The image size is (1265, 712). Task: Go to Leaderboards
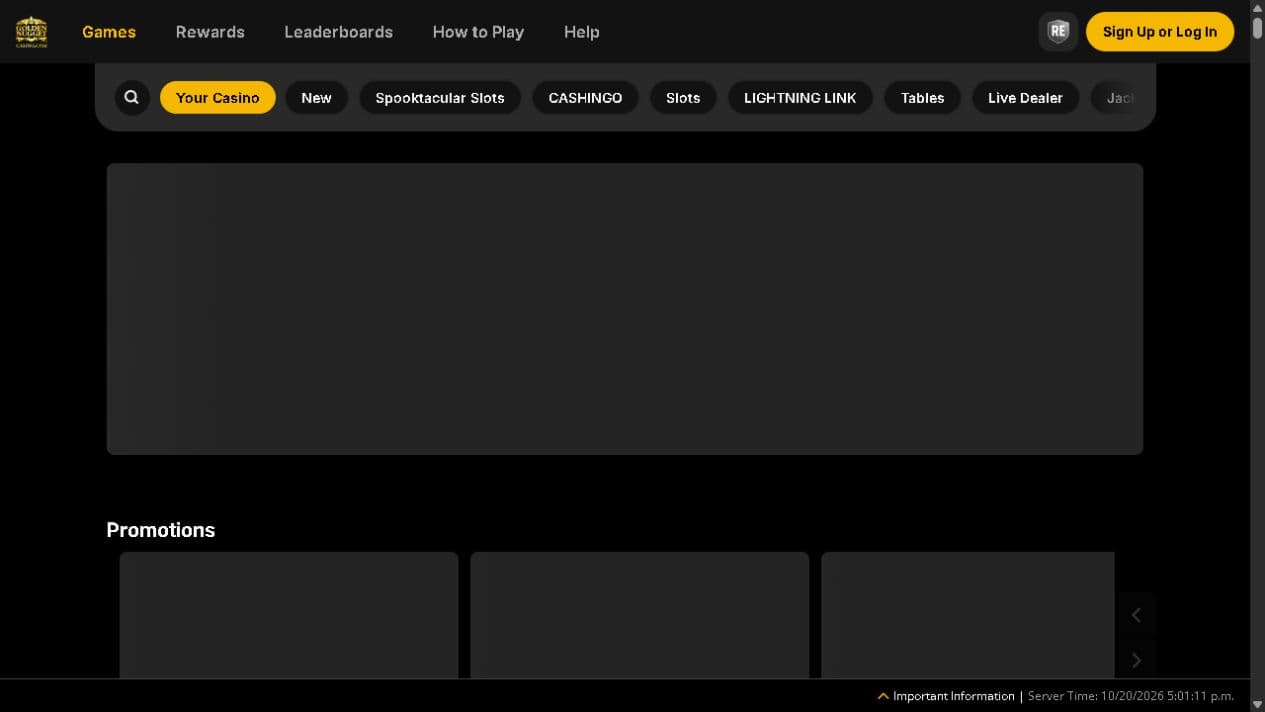pyautogui.click(x=338, y=32)
